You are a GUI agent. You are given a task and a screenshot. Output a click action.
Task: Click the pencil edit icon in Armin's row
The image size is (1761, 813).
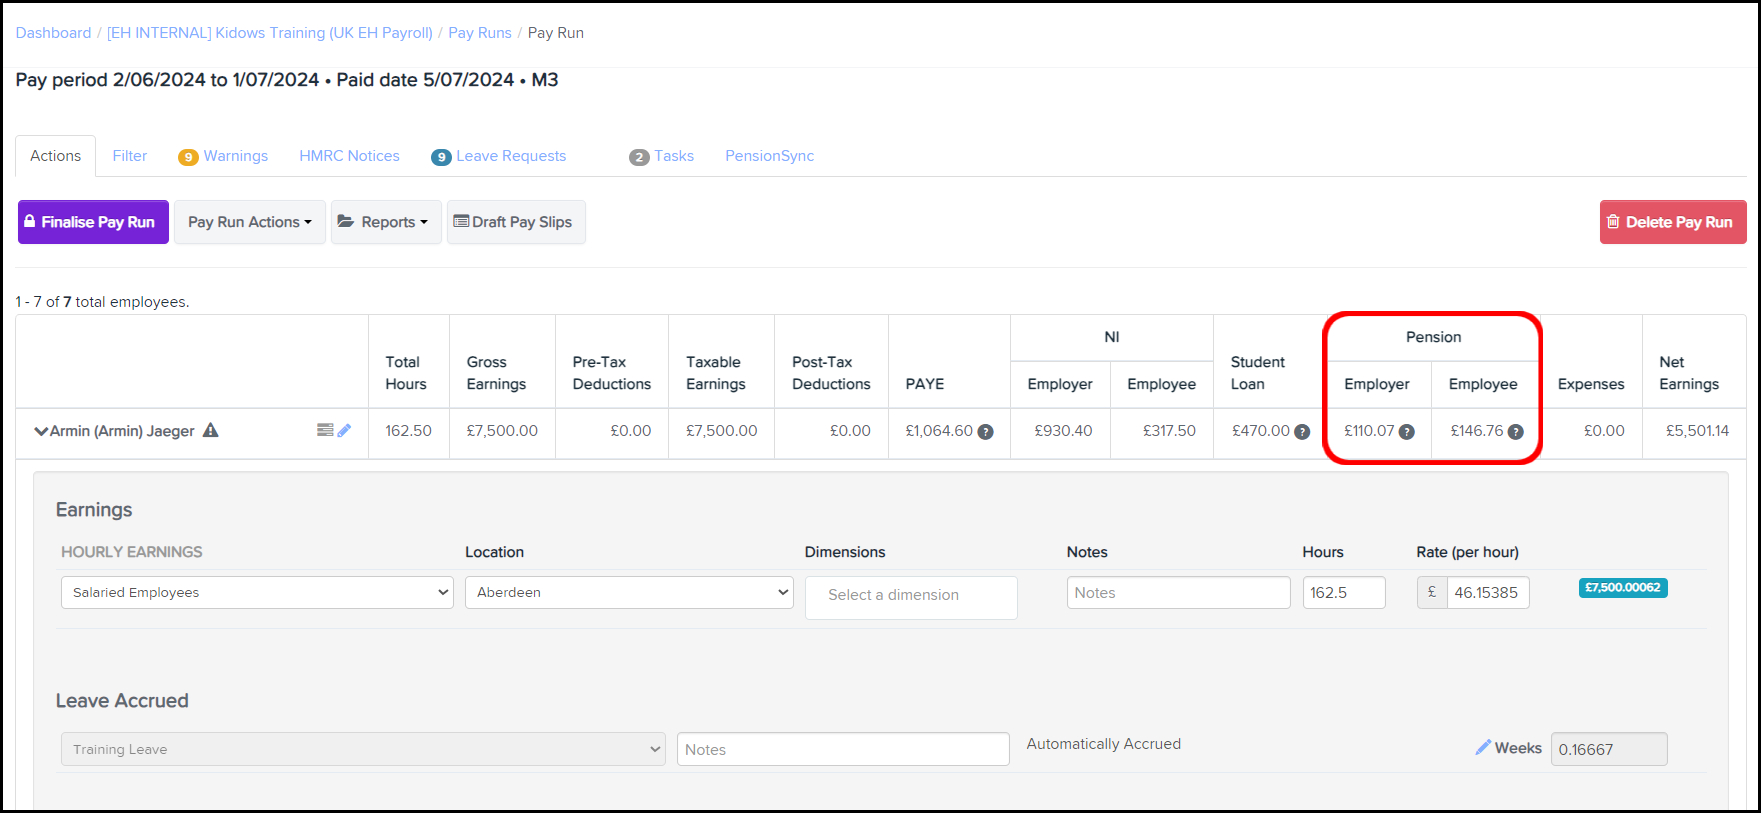tap(345, 430)
